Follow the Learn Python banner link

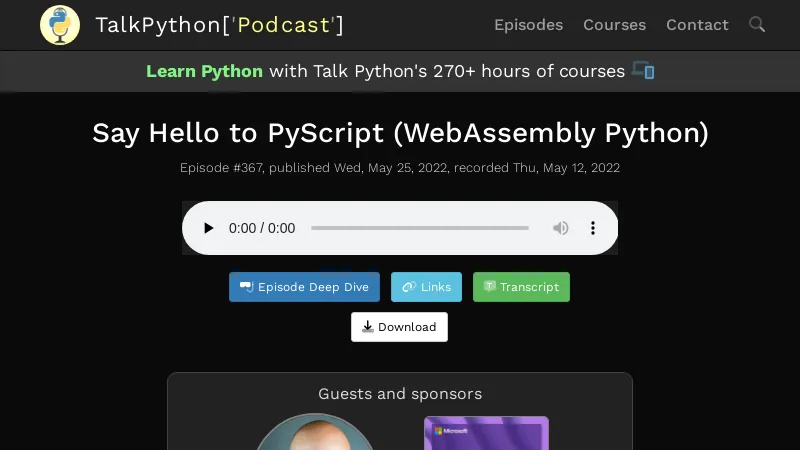coord(204,71)
